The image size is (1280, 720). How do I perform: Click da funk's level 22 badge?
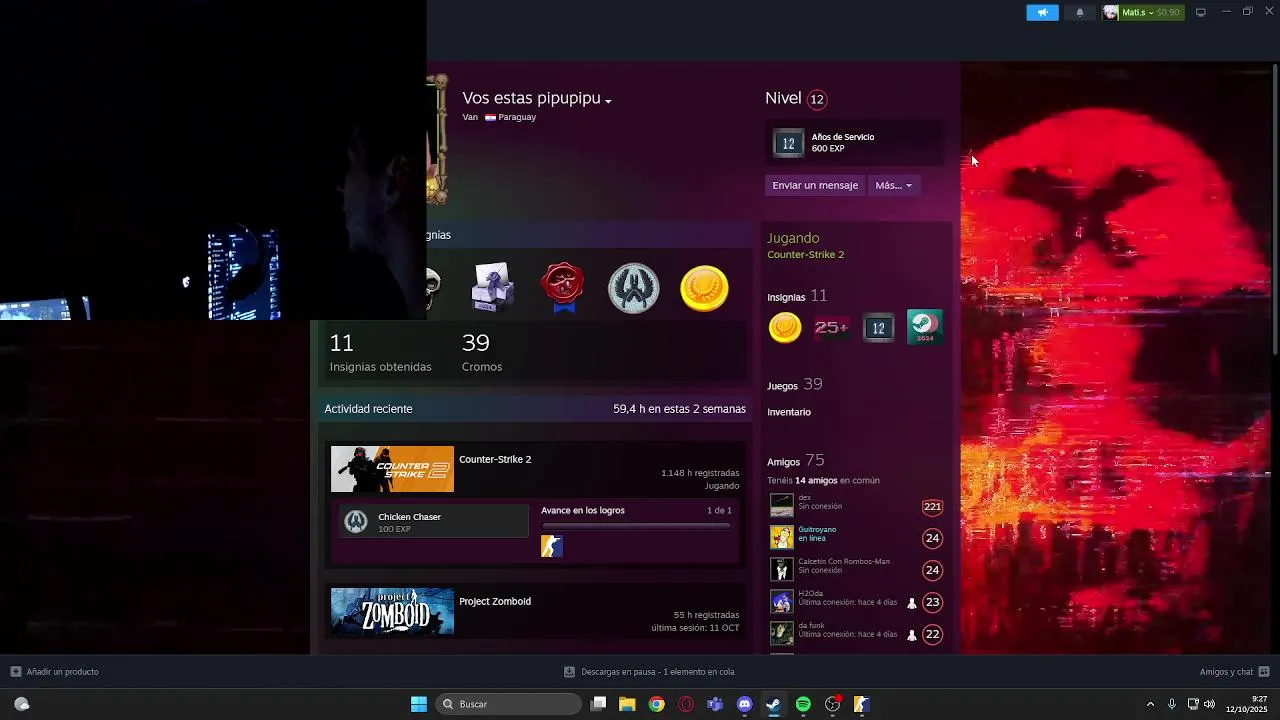(932, 634)
